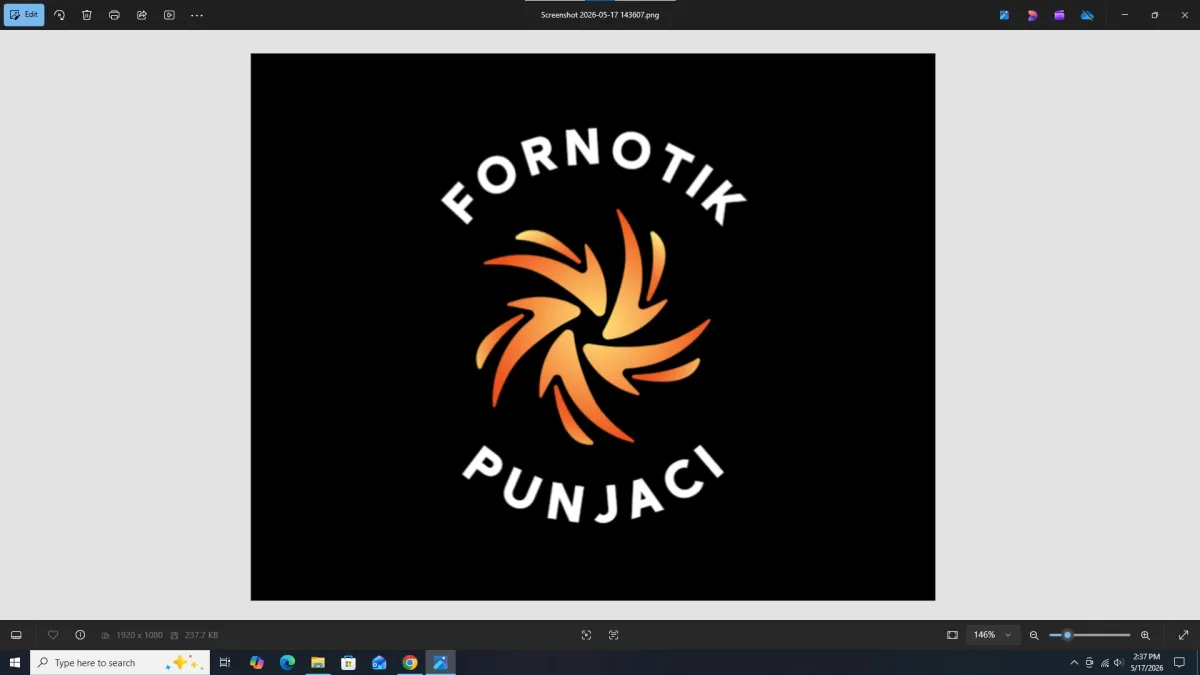Click the volume speaker icon in system tray

coord(1118,663)
